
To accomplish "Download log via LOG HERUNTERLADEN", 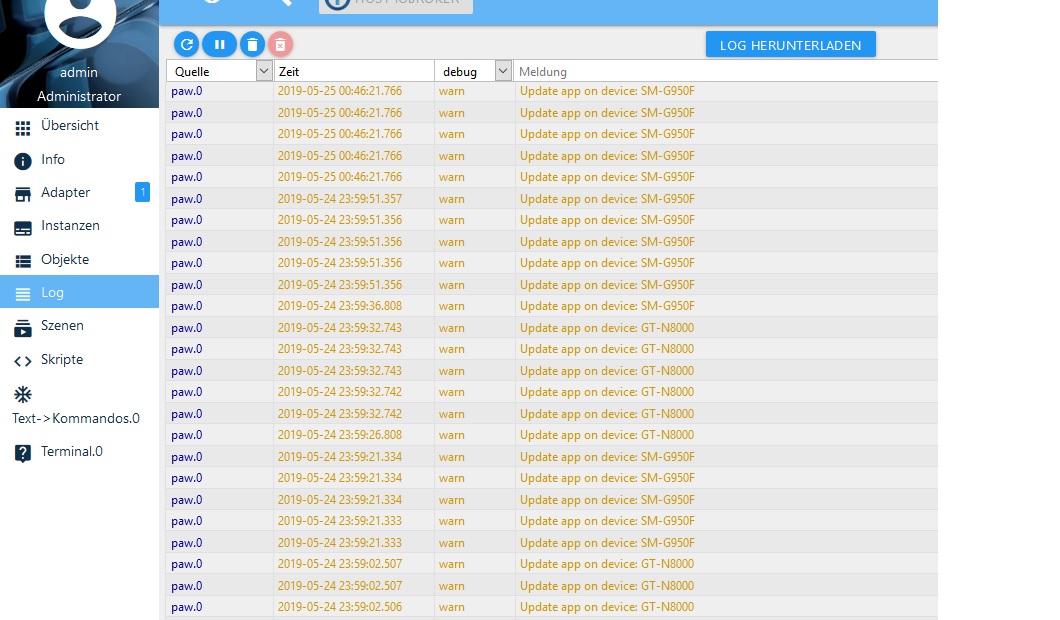I will pyautogui.click(x=790, y=45).
